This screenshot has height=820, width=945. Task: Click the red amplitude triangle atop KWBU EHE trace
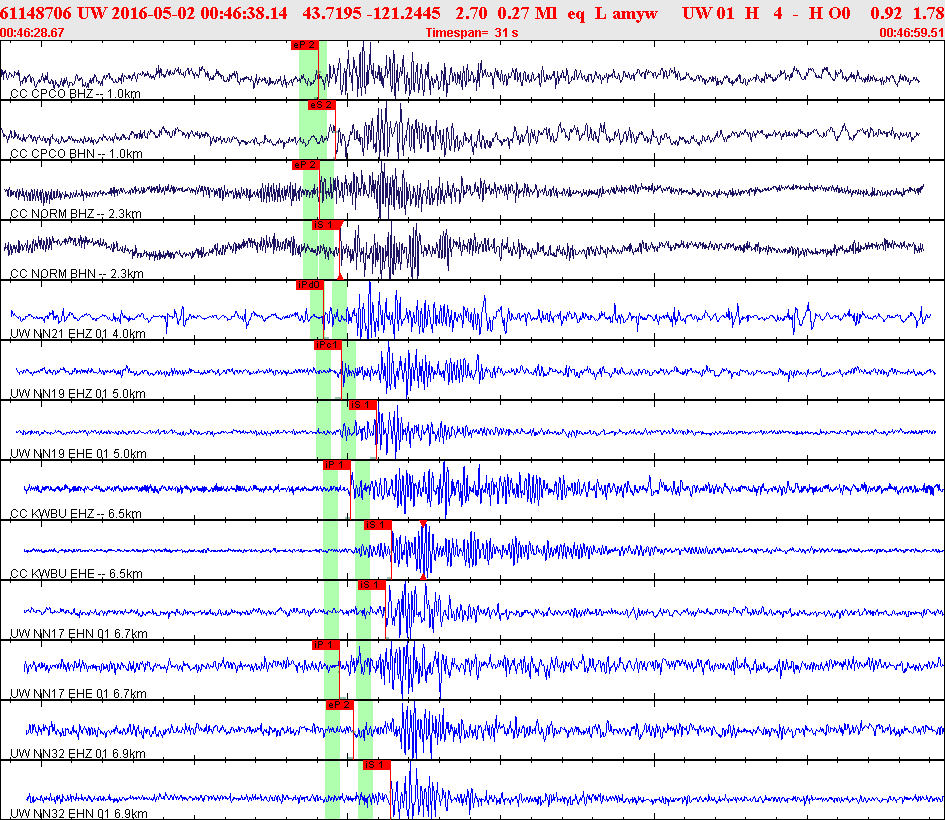[x=423, y=524]
